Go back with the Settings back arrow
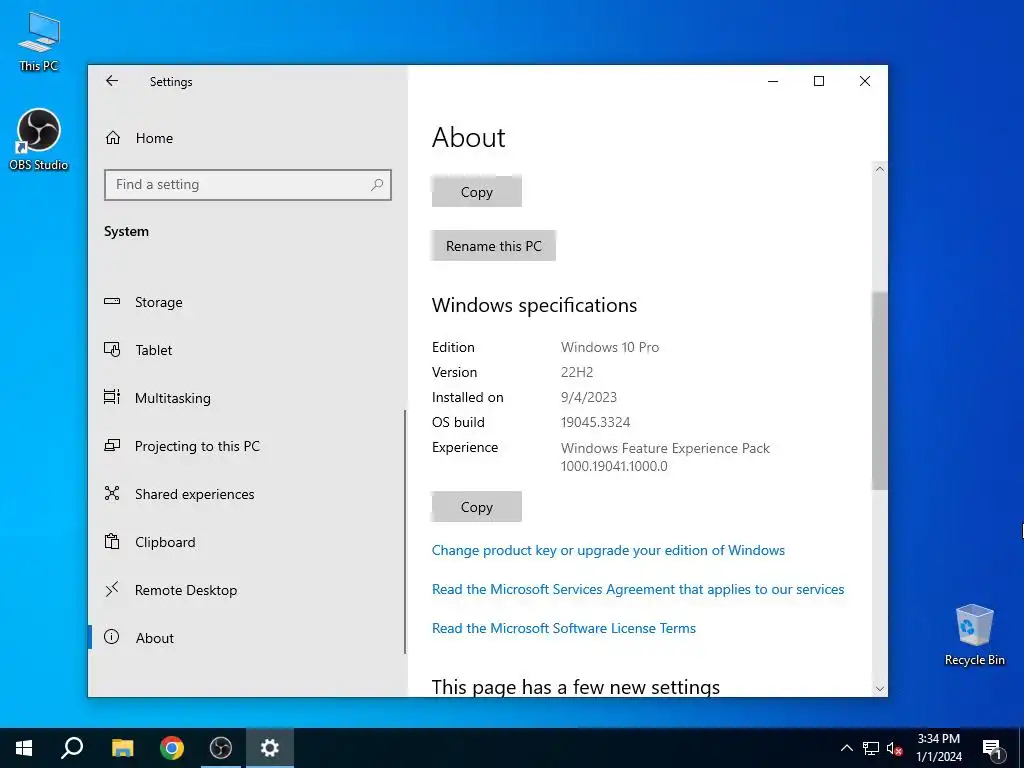 [112, 81]
